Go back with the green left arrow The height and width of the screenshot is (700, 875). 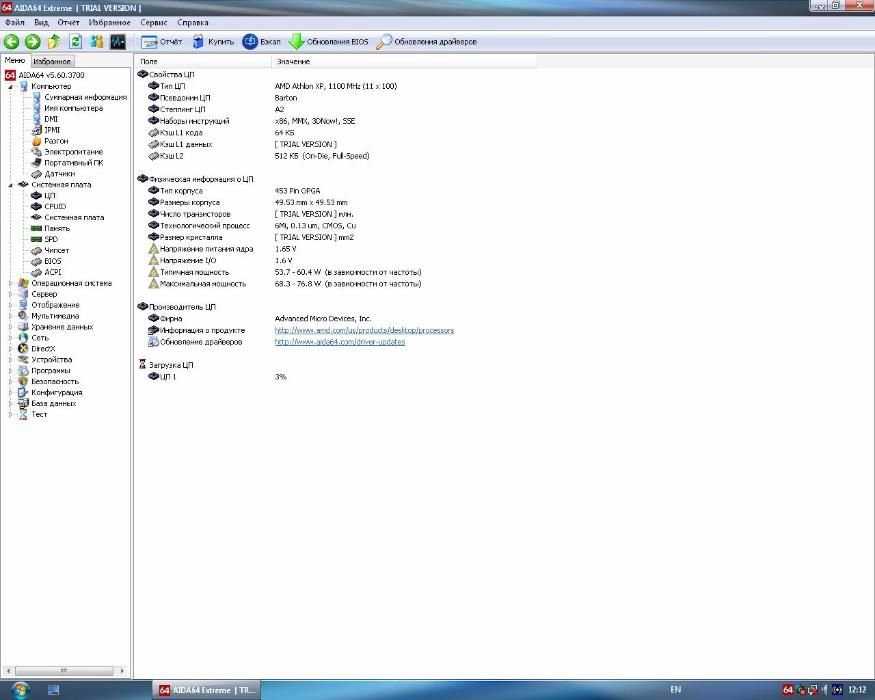11,42
